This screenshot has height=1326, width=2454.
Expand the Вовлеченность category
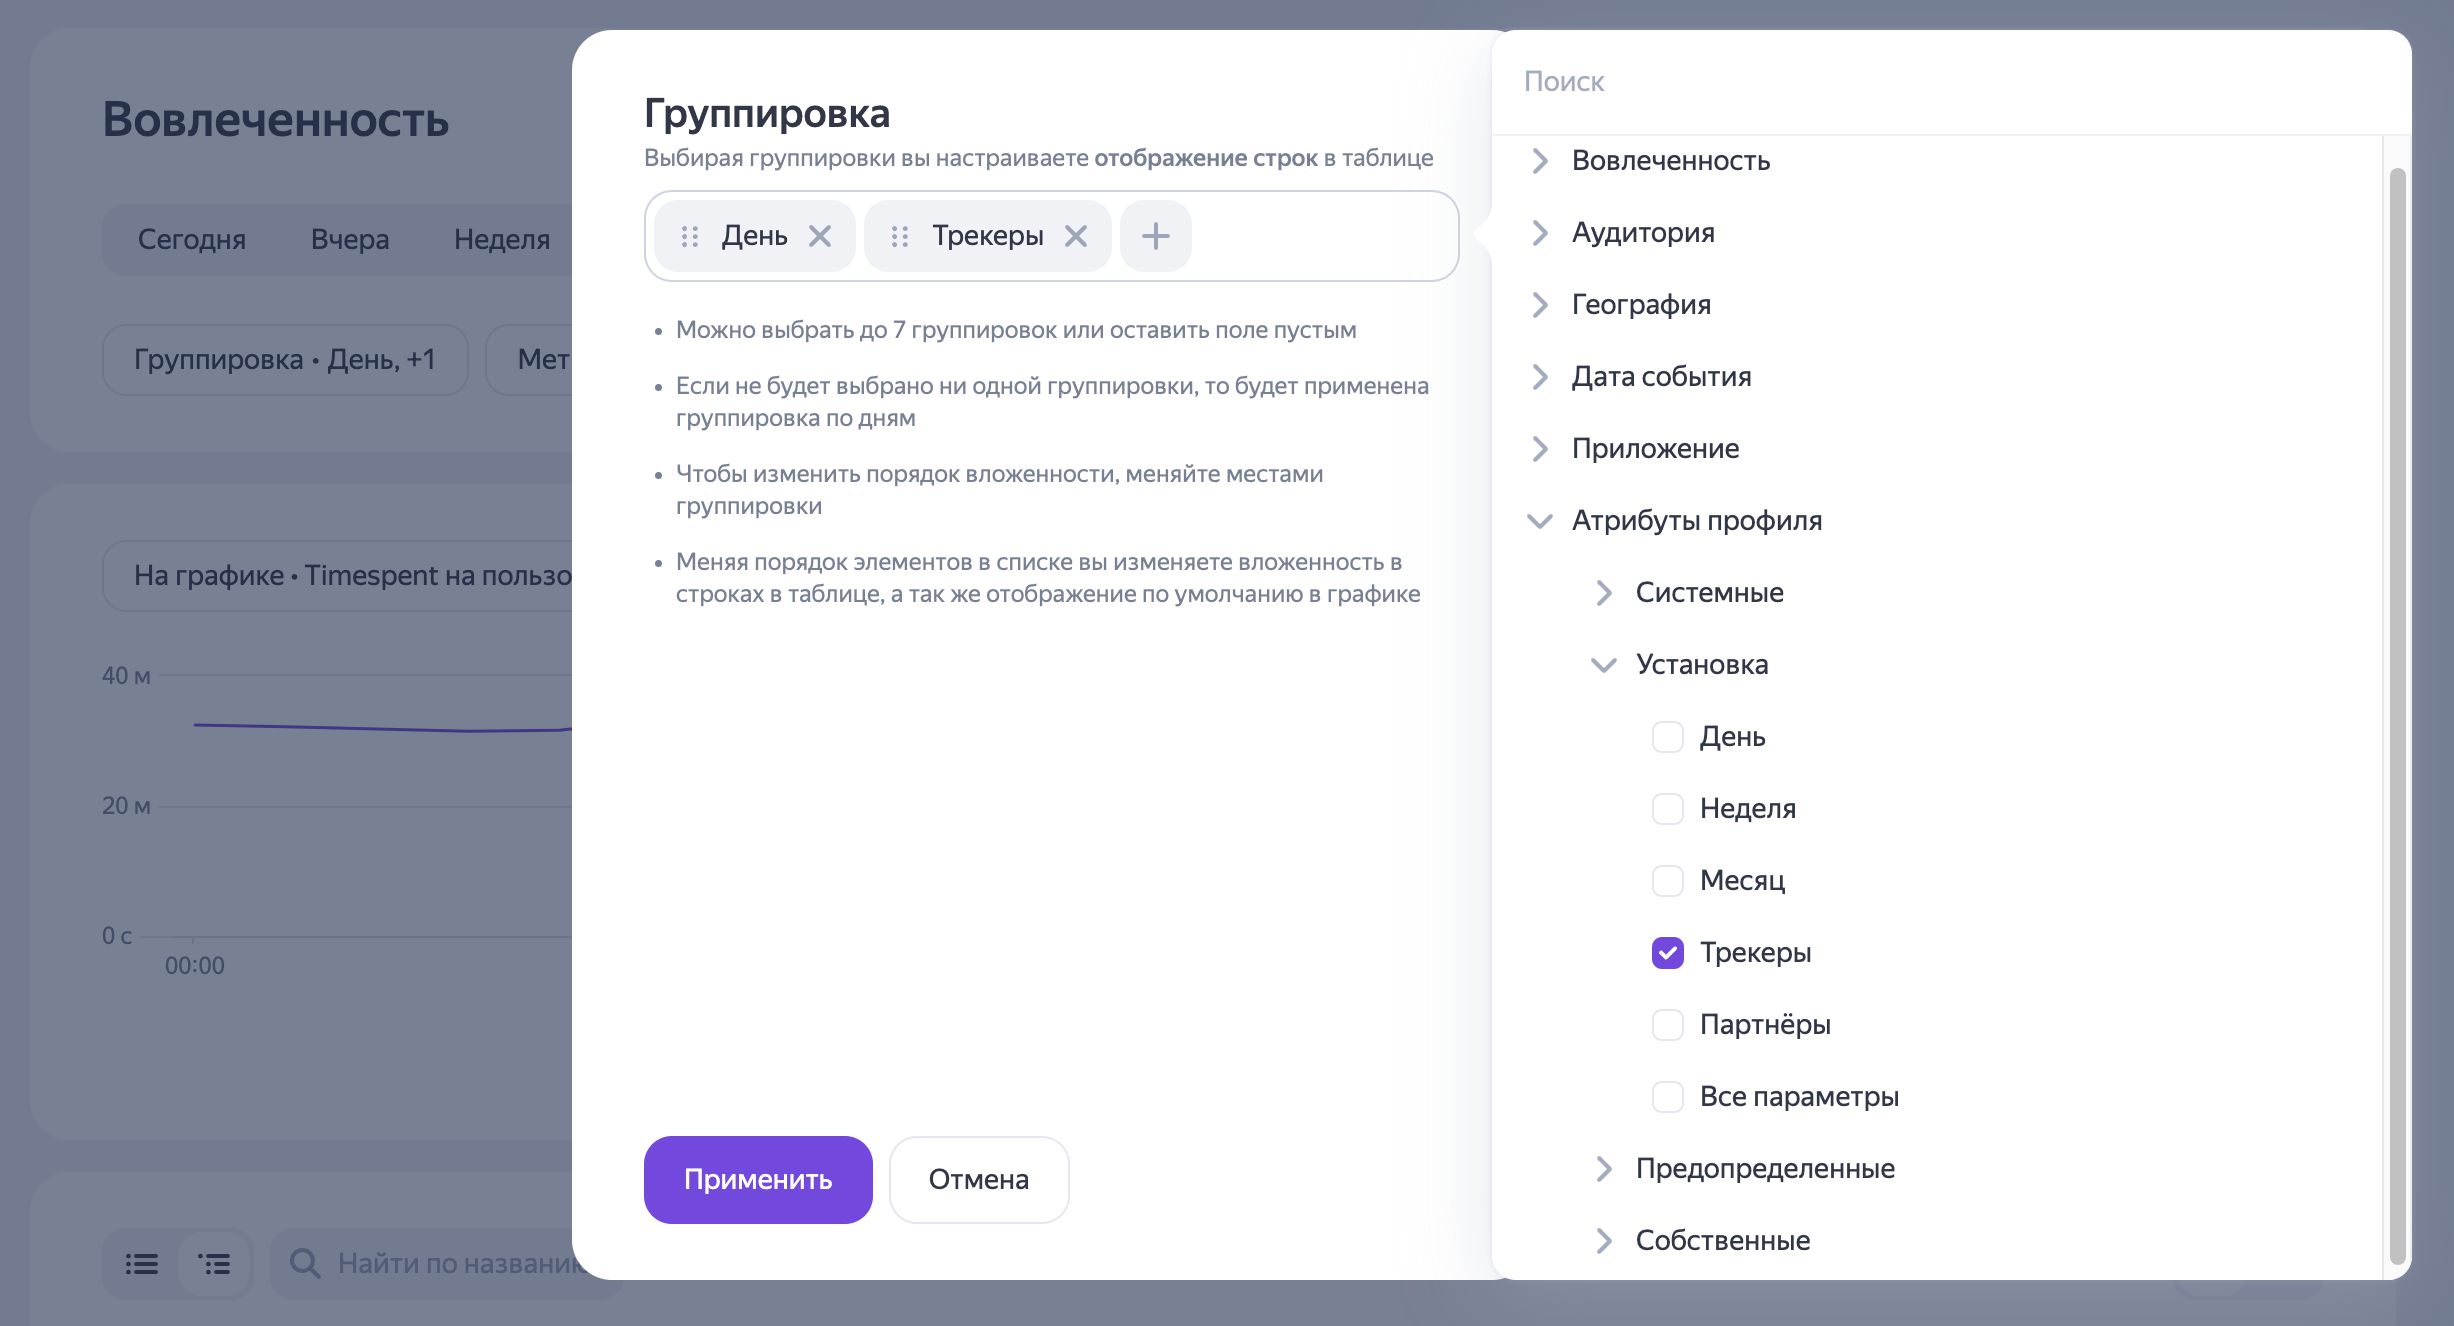click(x=1540, y=161)
